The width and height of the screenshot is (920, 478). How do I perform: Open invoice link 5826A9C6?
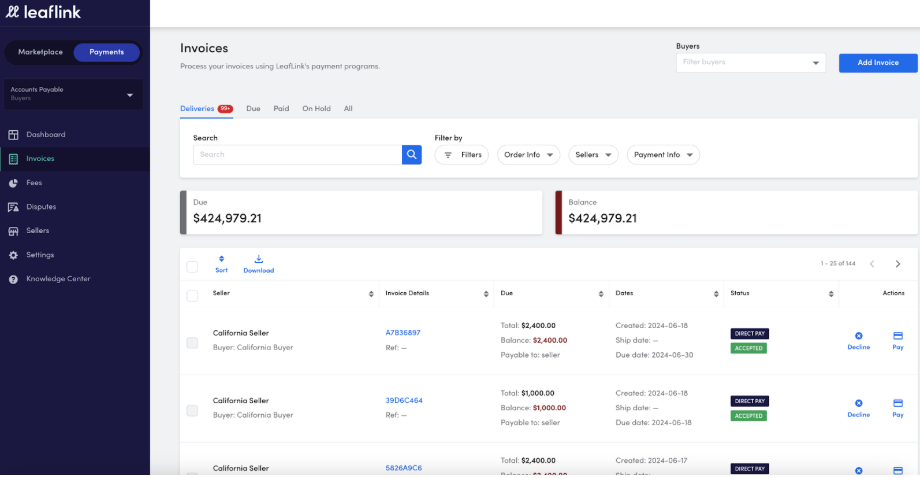pos(403,468)
